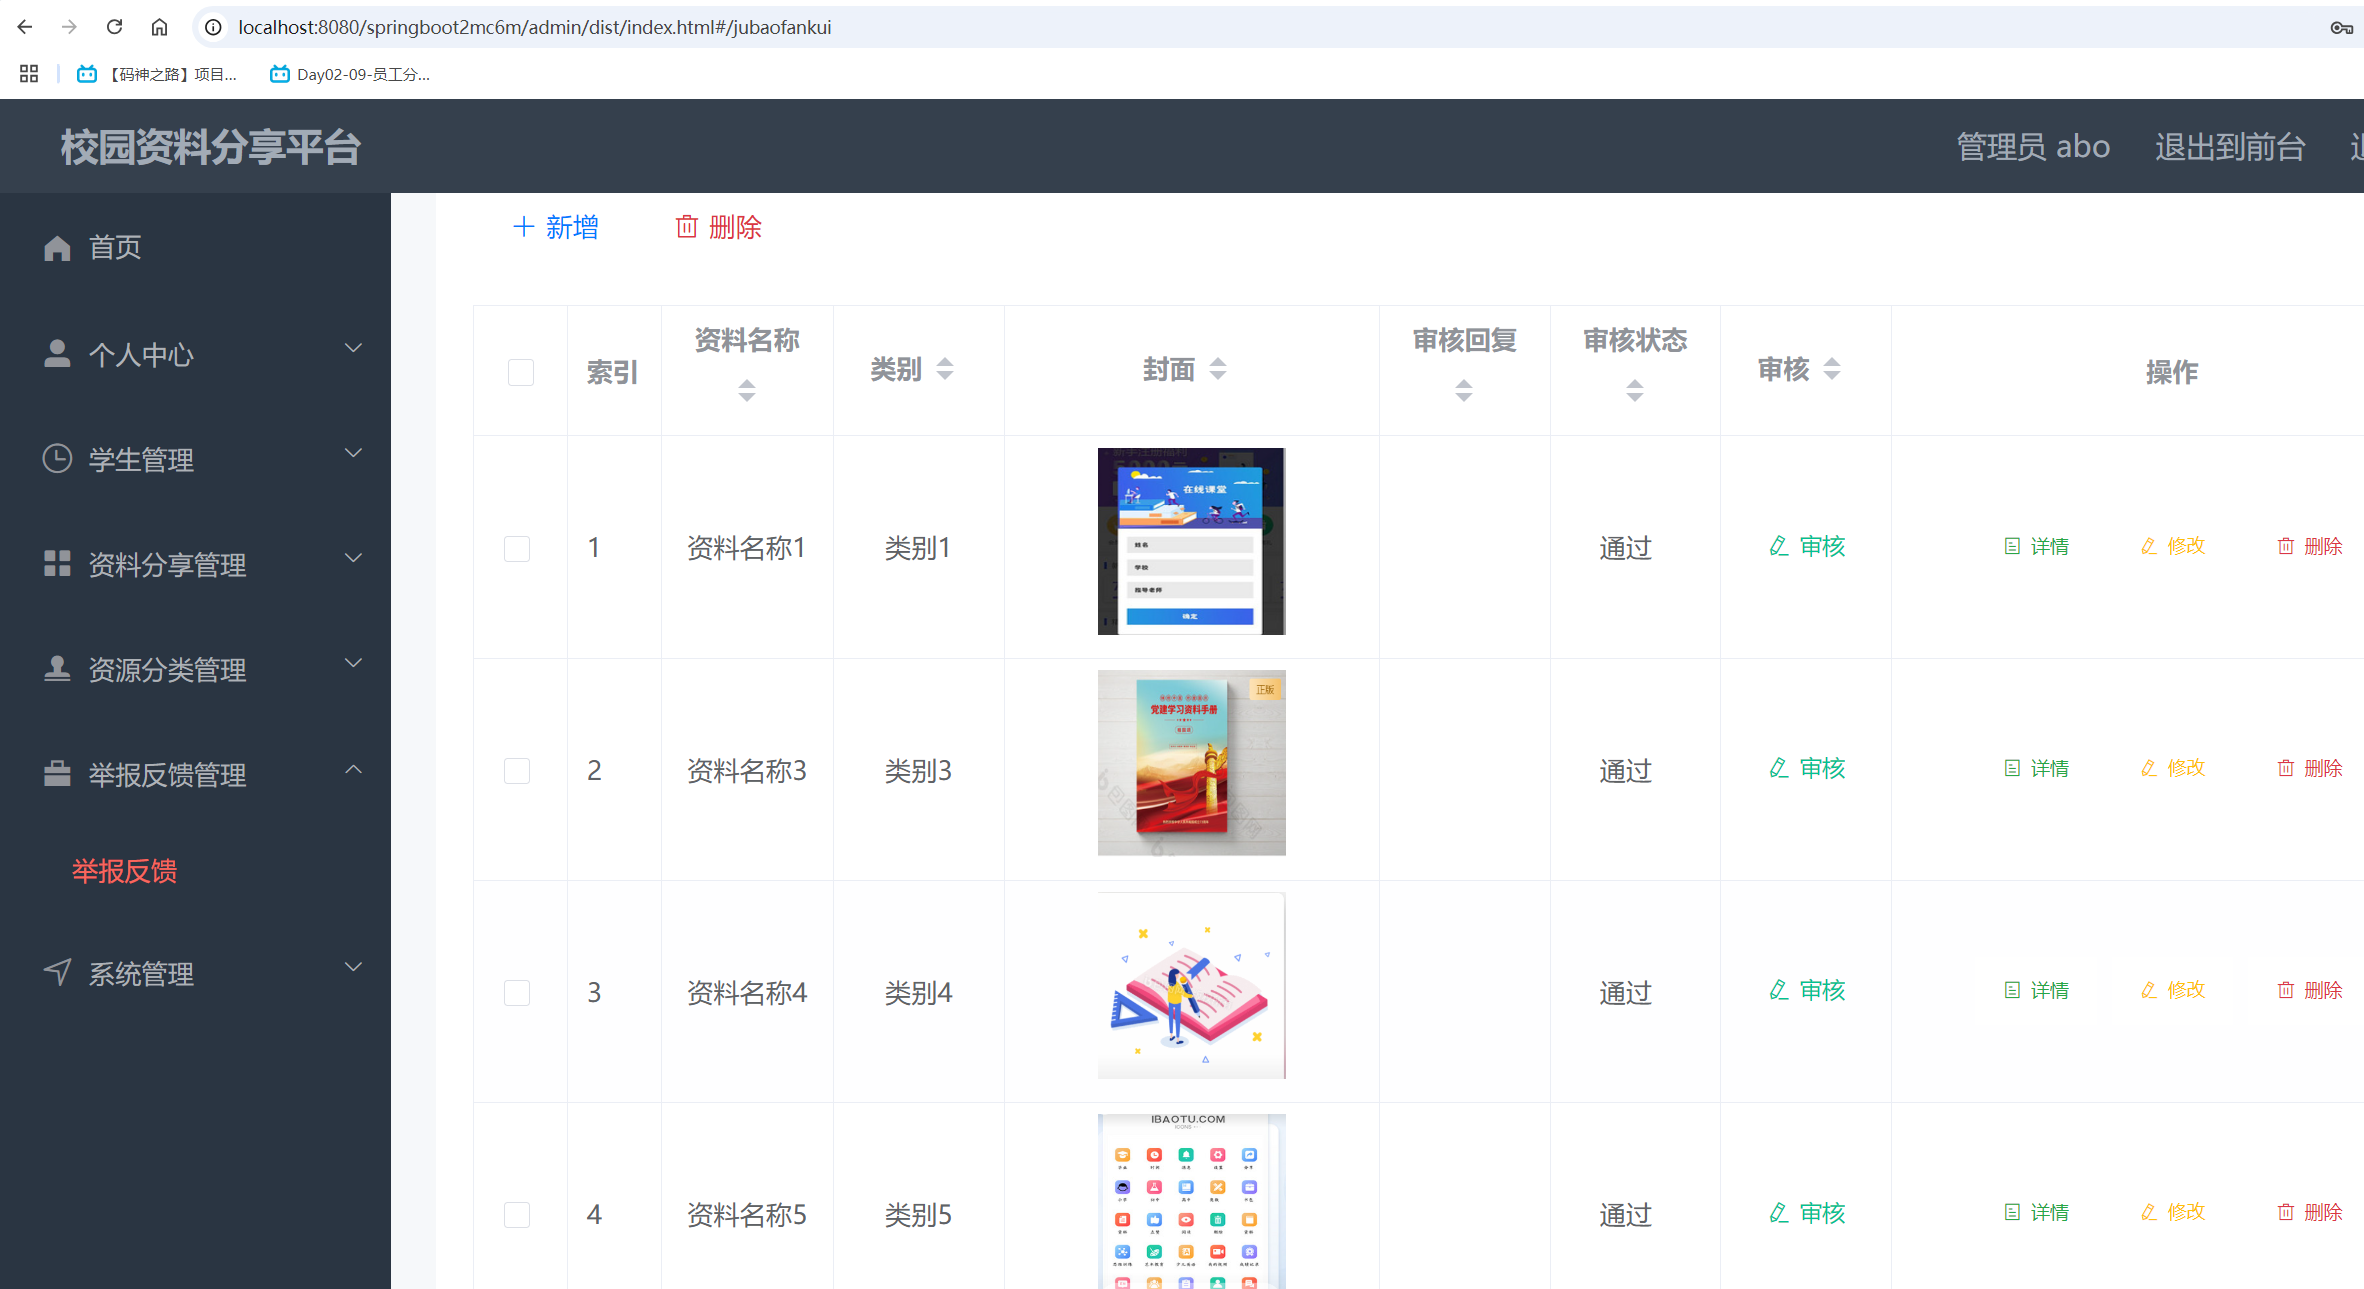
Task: Click the paper-plane icon for 系统管理
Action: (x=57, y=971)
